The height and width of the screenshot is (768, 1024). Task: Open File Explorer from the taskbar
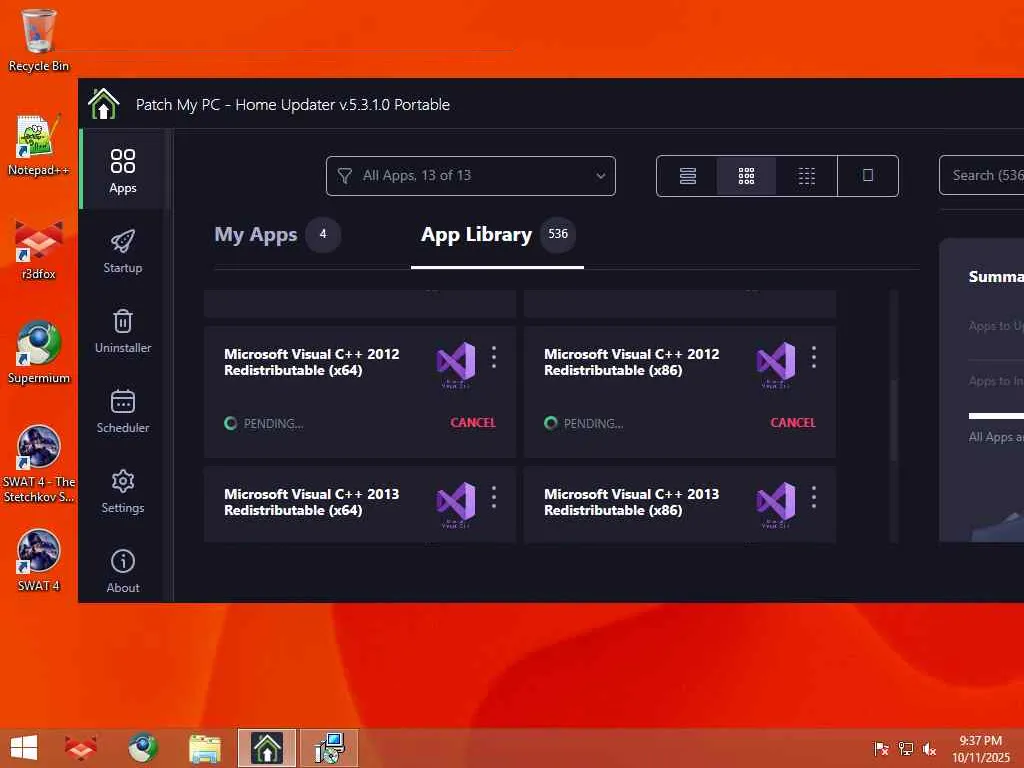tap(204, 748)
